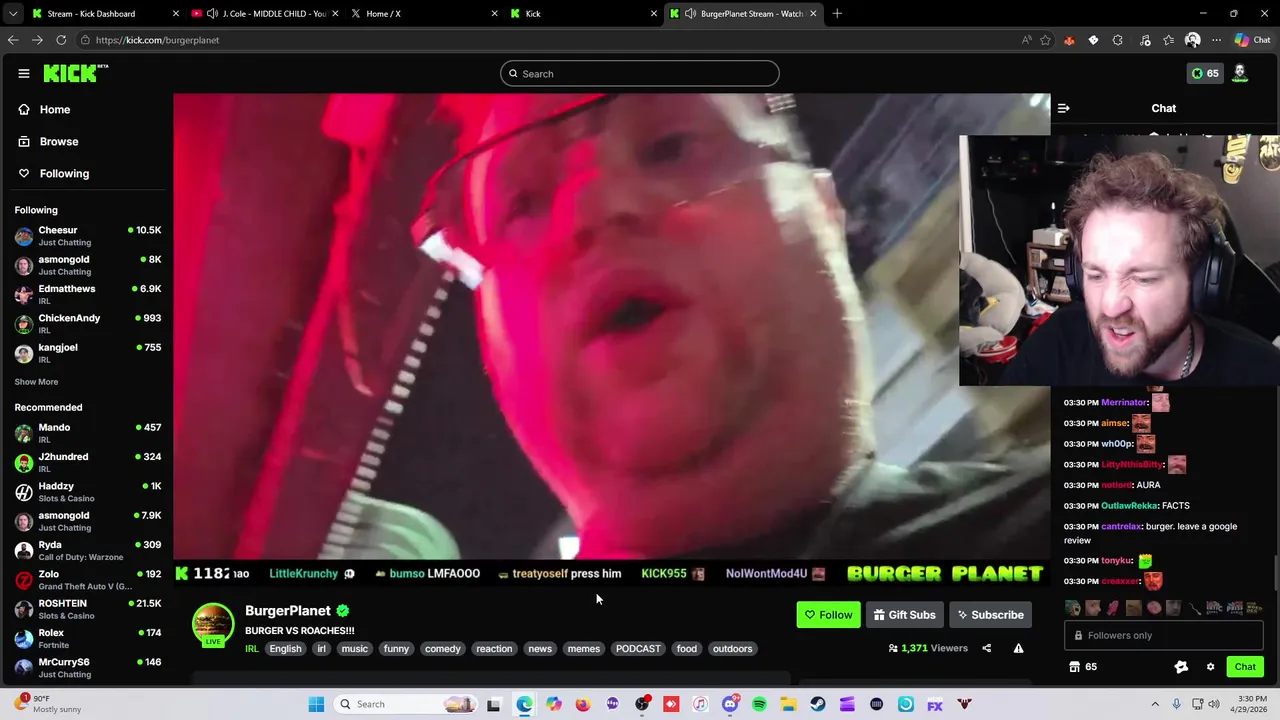
Task: Bookmark page with star icon
Action: click(1045, 40)
